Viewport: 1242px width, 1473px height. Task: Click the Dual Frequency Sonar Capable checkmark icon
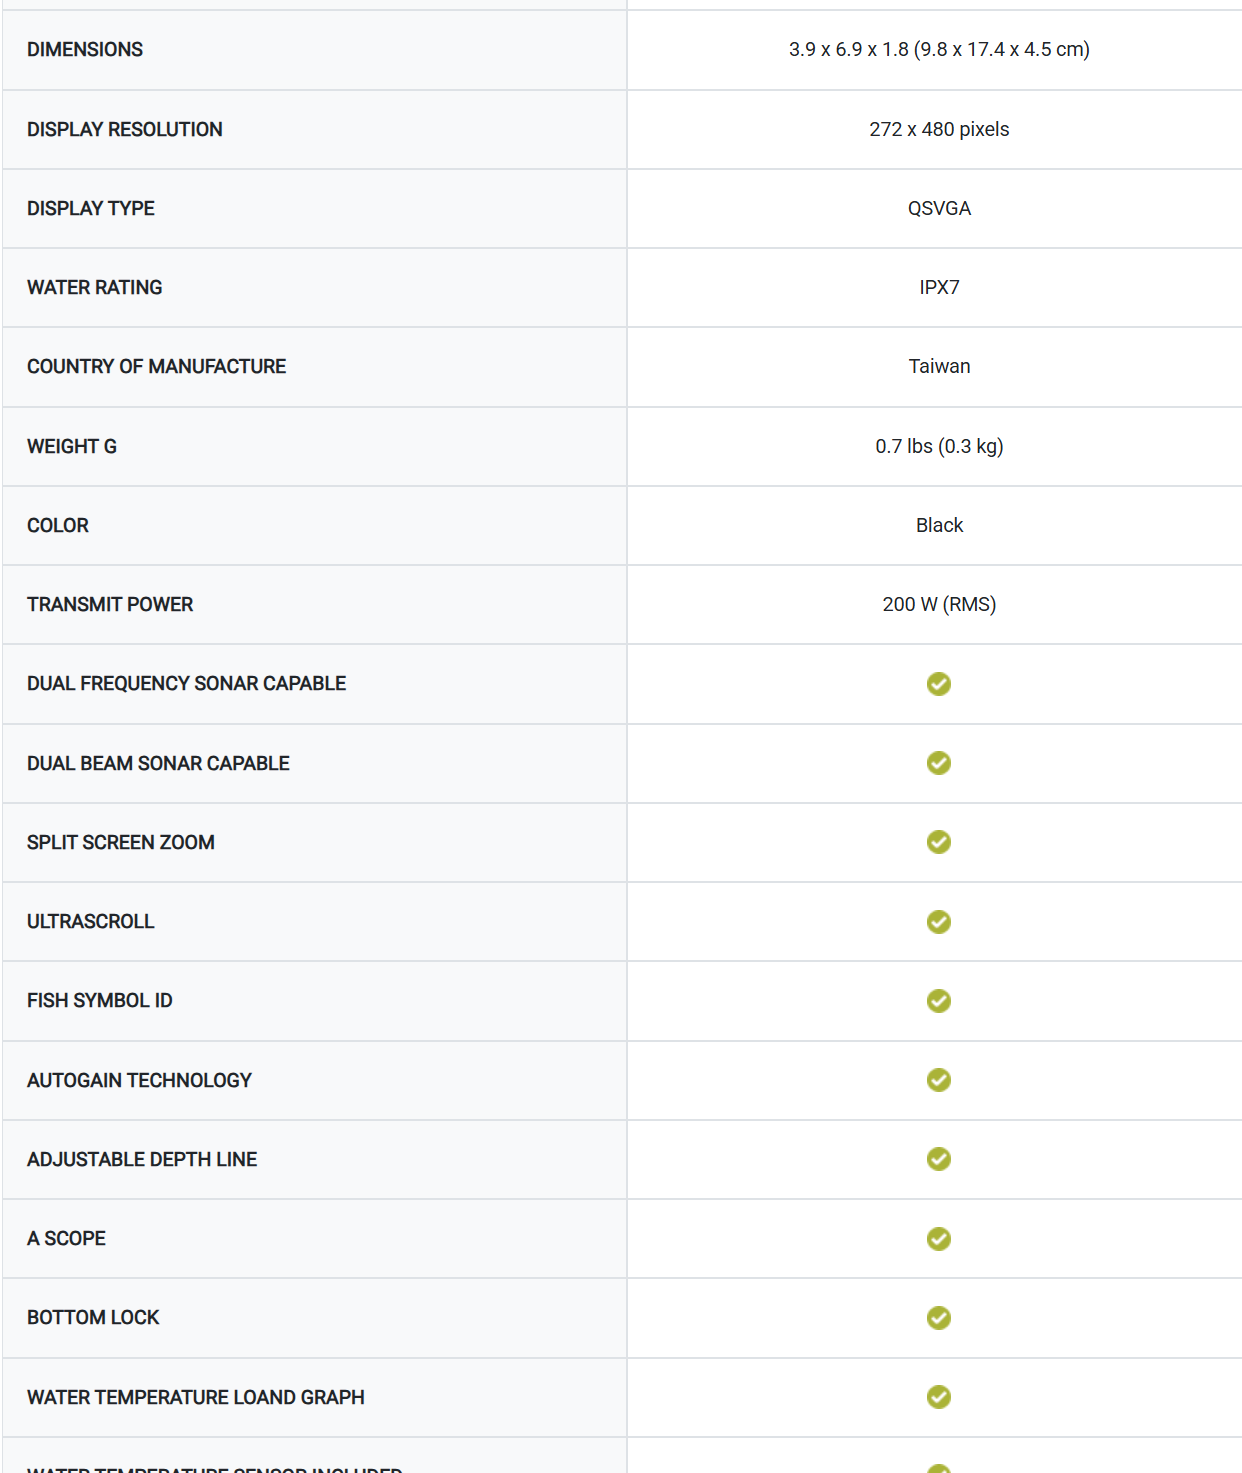point(938,684)
